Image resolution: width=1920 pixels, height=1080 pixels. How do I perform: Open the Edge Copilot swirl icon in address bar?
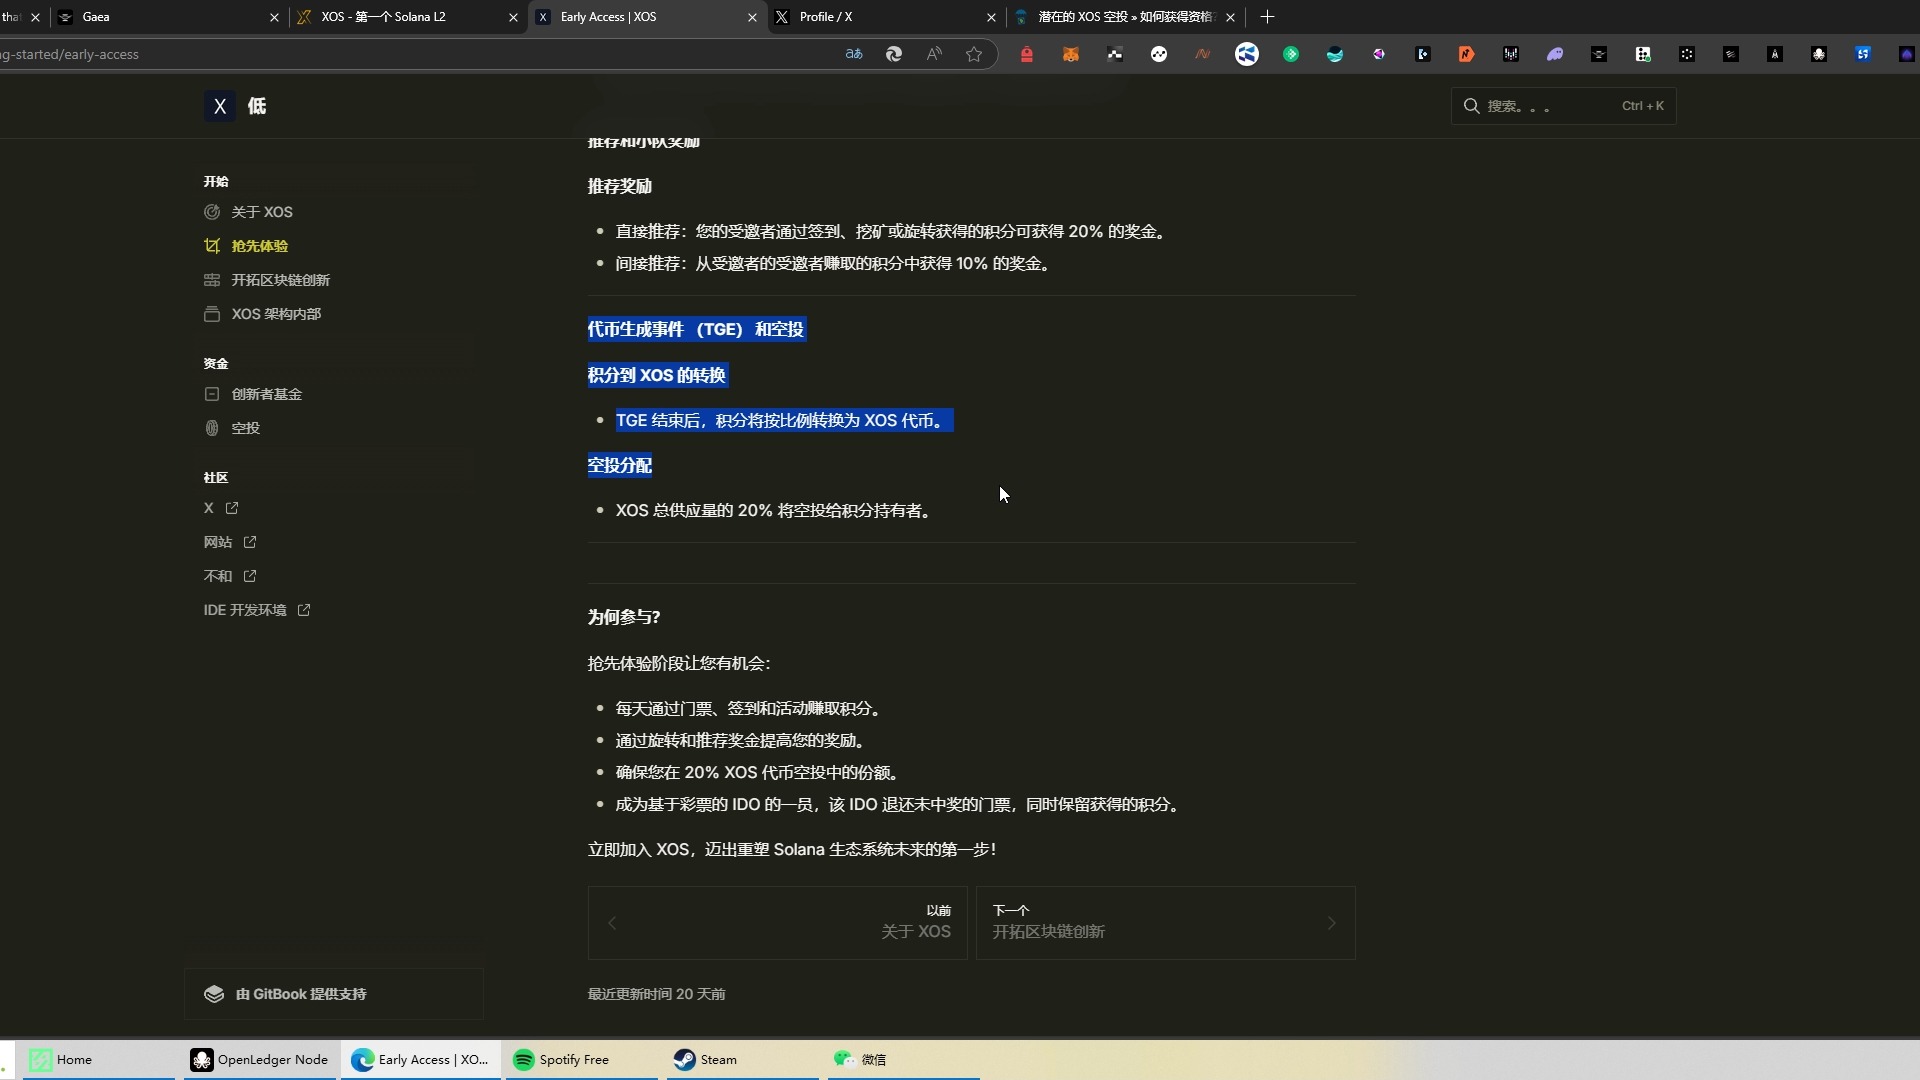(894, 54)
